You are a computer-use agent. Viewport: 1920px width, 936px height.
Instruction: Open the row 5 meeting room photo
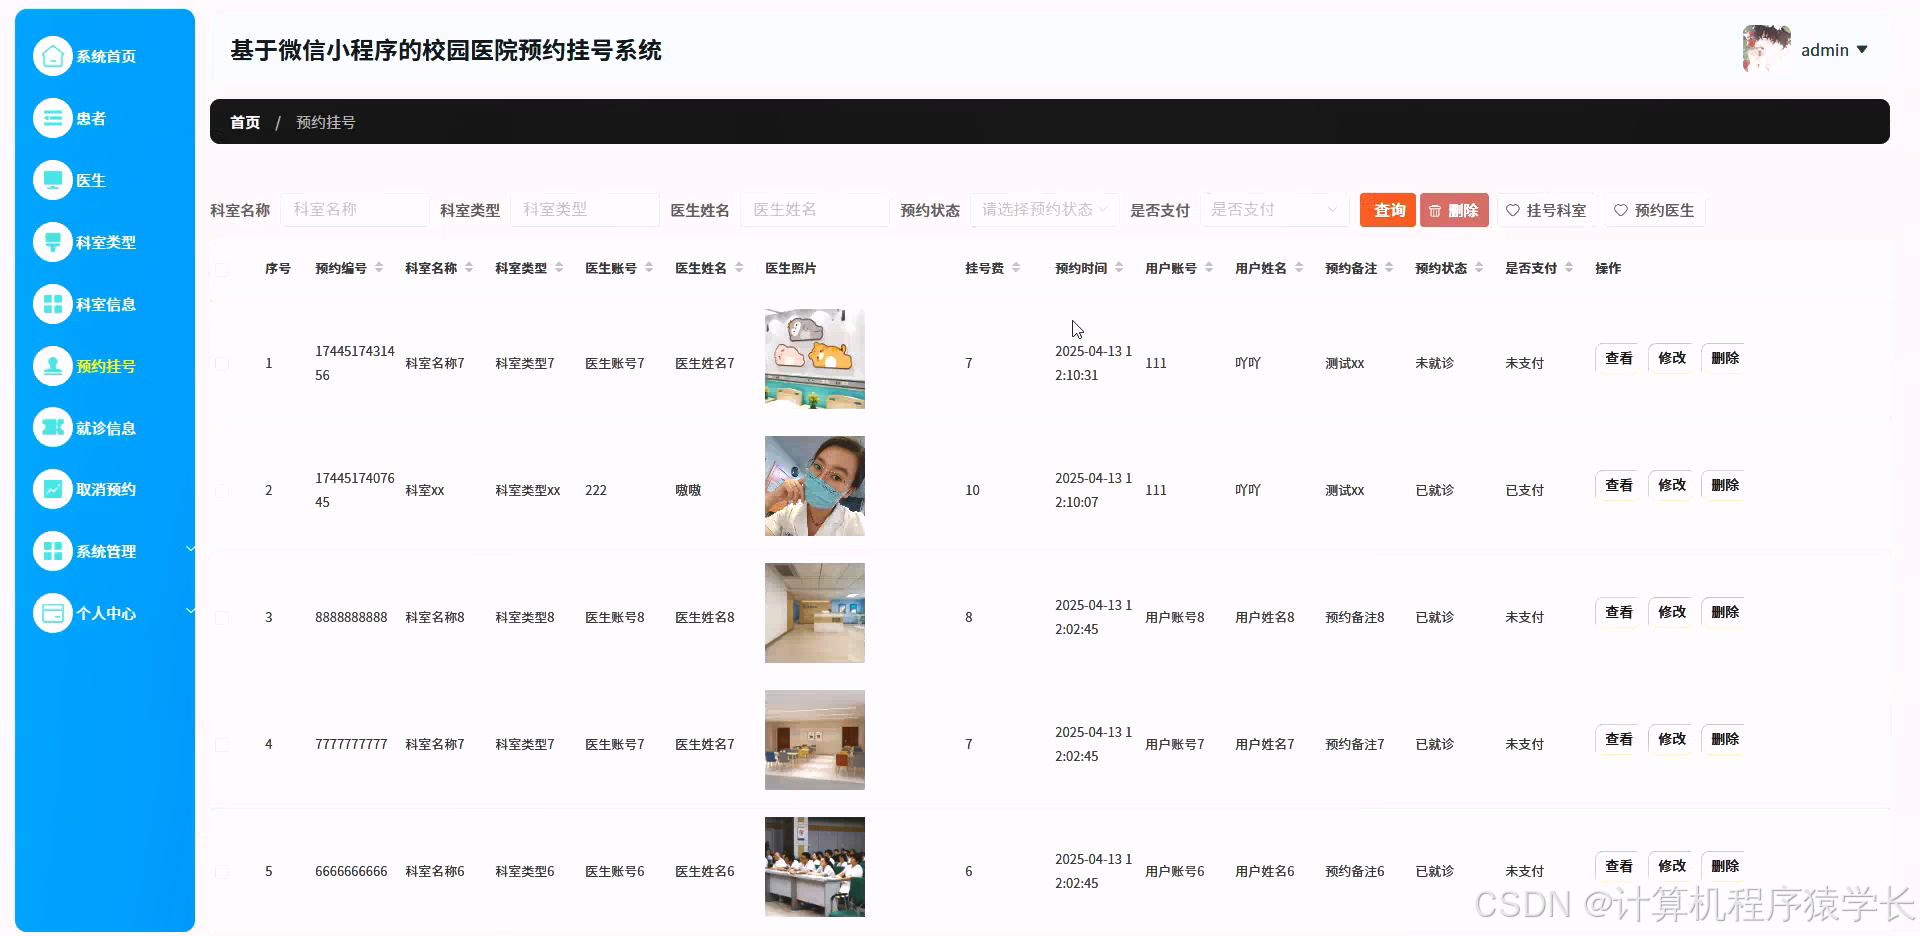coord(815,867)
